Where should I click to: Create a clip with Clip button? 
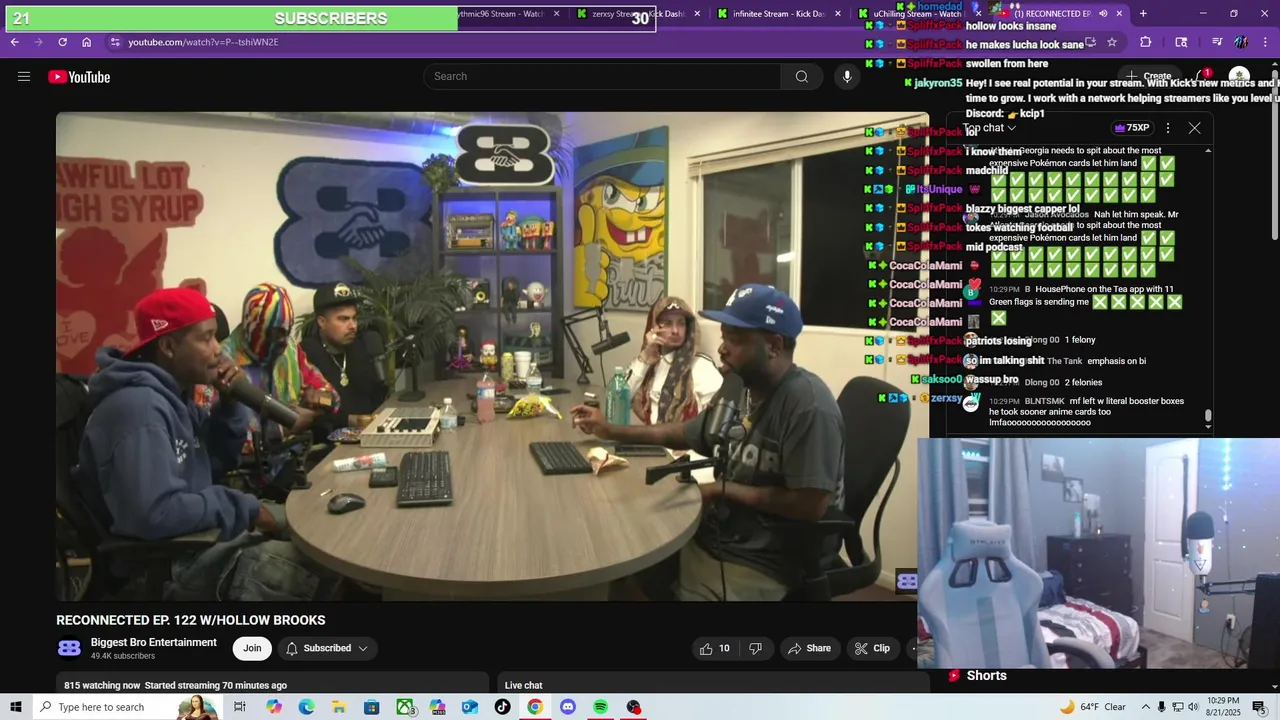coord(872,648)
